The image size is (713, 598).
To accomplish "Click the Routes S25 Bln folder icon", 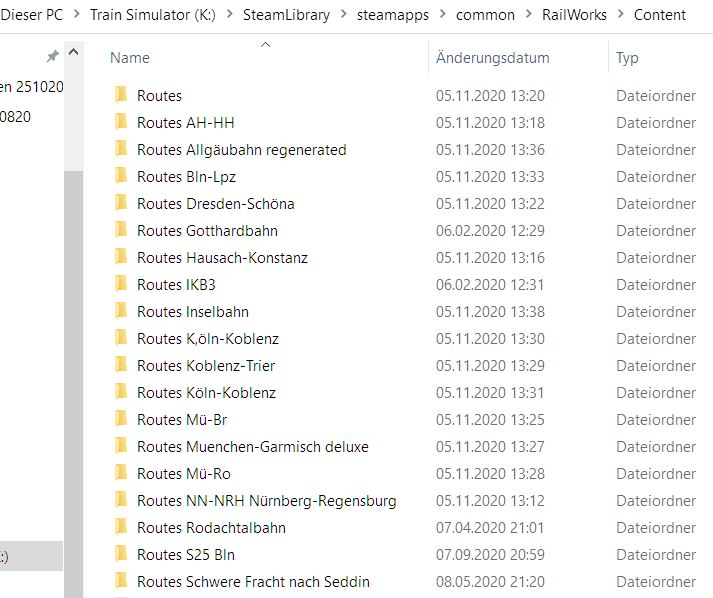I will [121, 553].
